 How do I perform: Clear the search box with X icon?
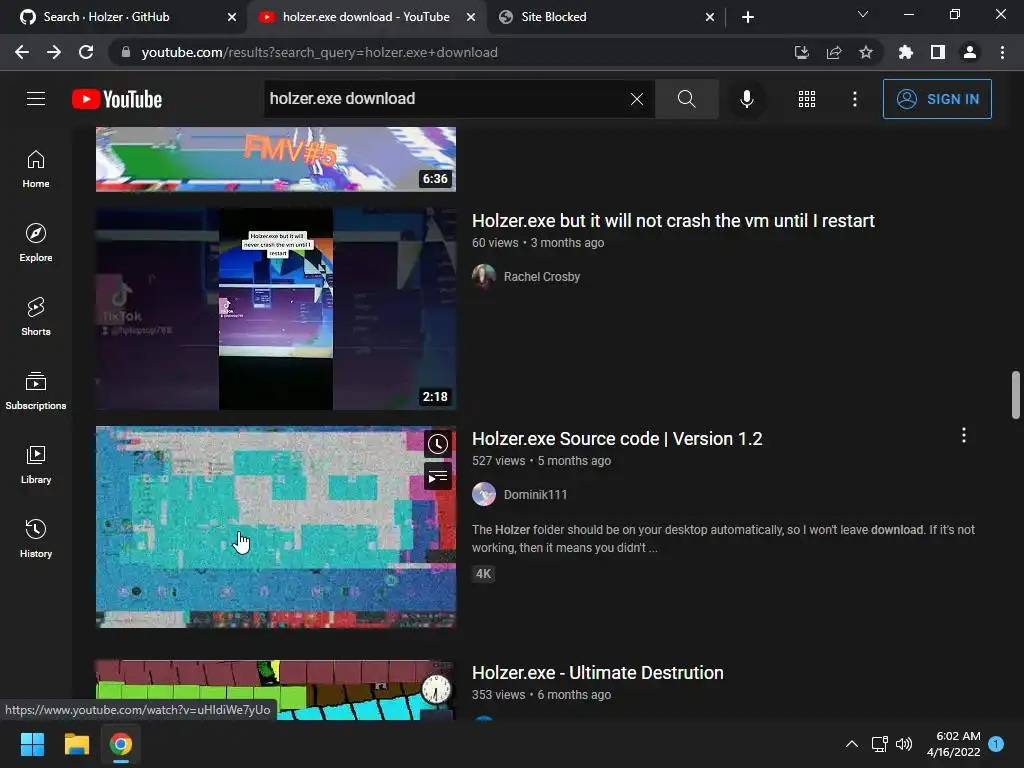[637, 99]
